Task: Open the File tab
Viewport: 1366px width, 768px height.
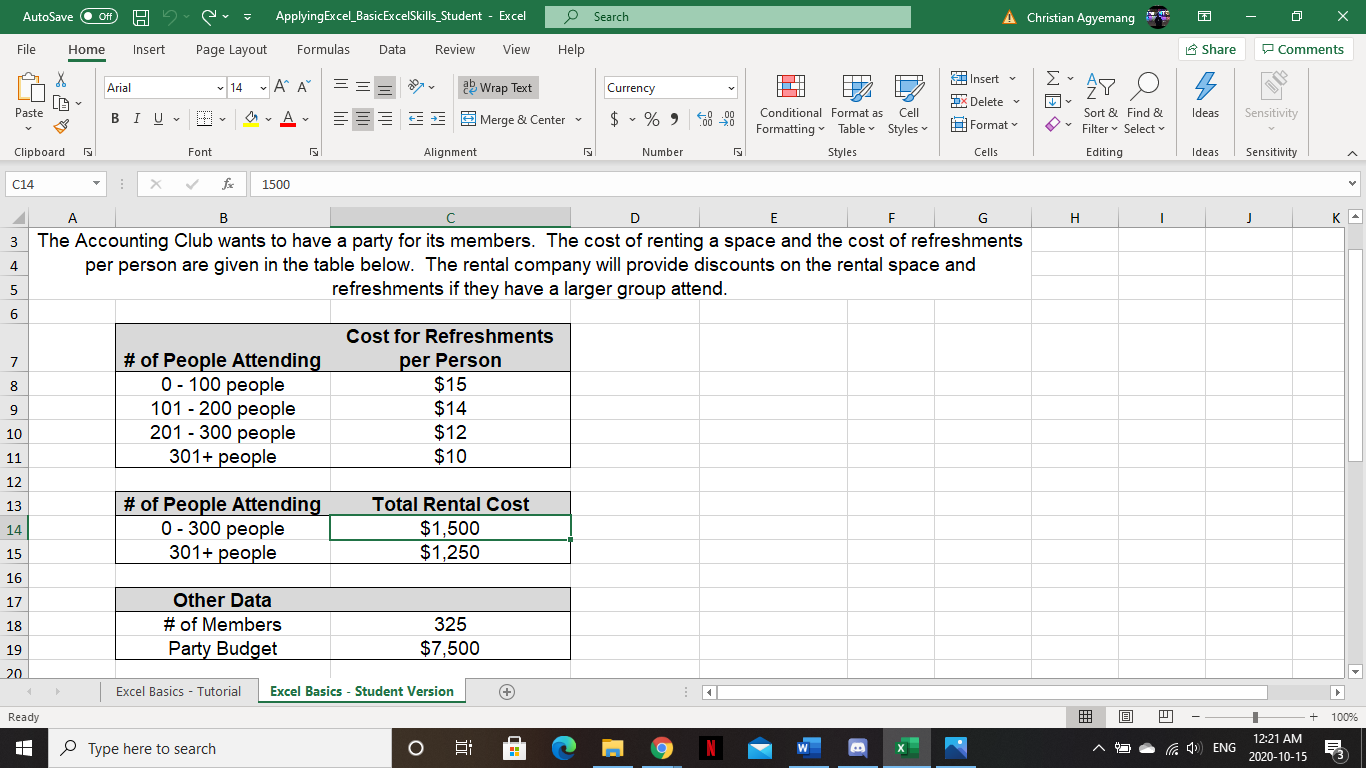Action: [x=27, y=49]
